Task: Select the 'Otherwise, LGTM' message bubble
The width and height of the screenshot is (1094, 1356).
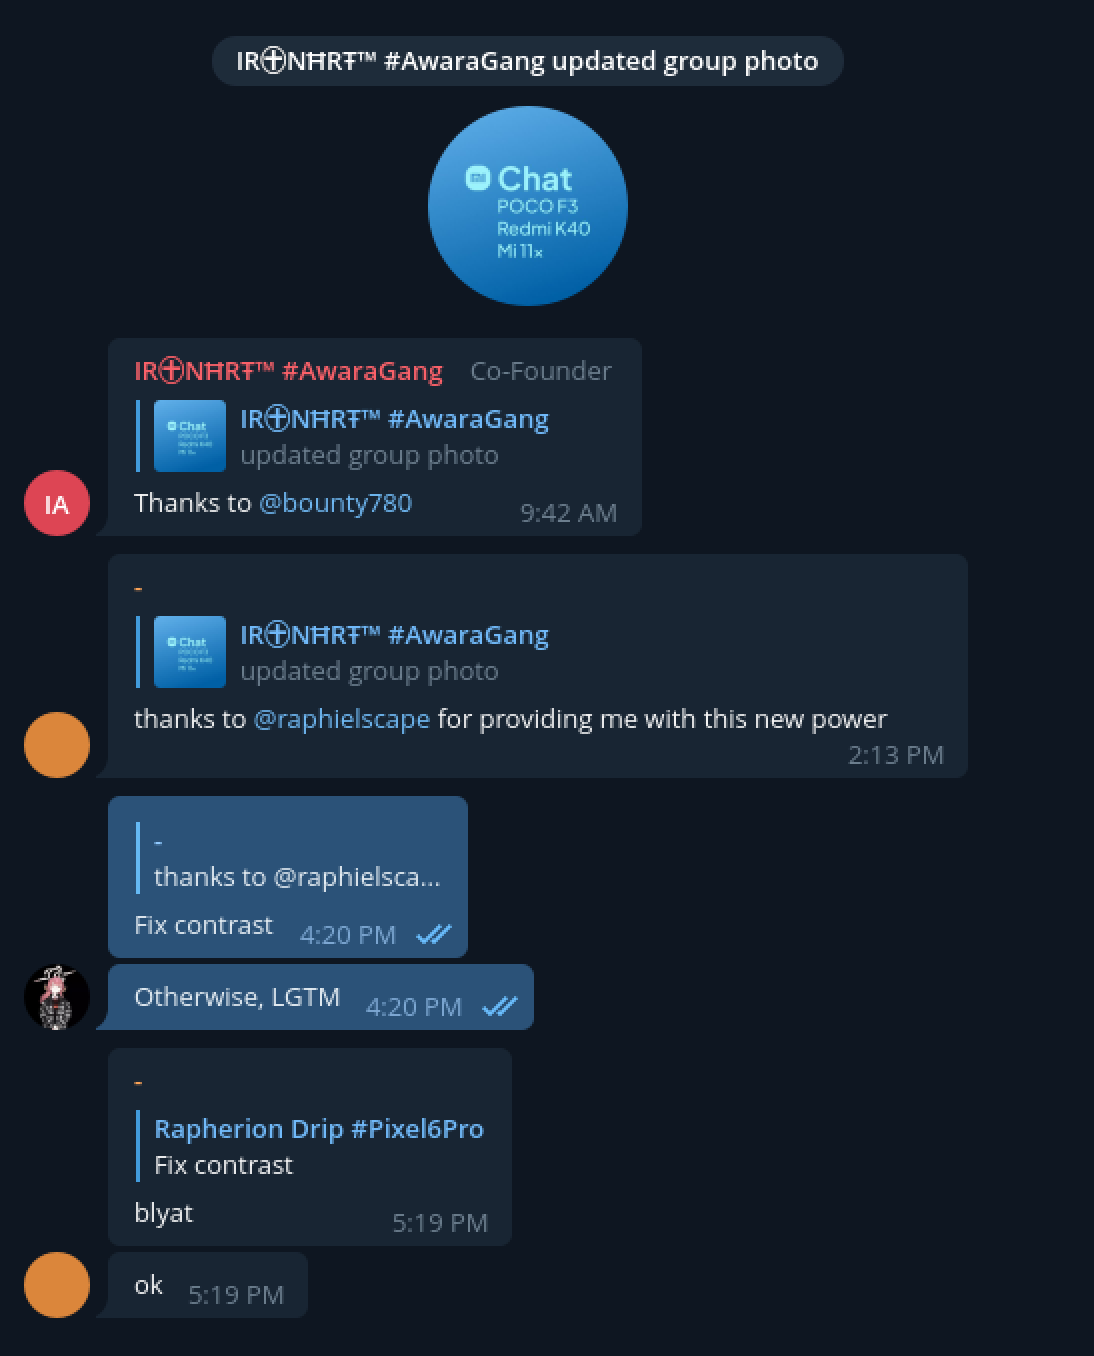Action: tap(321, 997)
